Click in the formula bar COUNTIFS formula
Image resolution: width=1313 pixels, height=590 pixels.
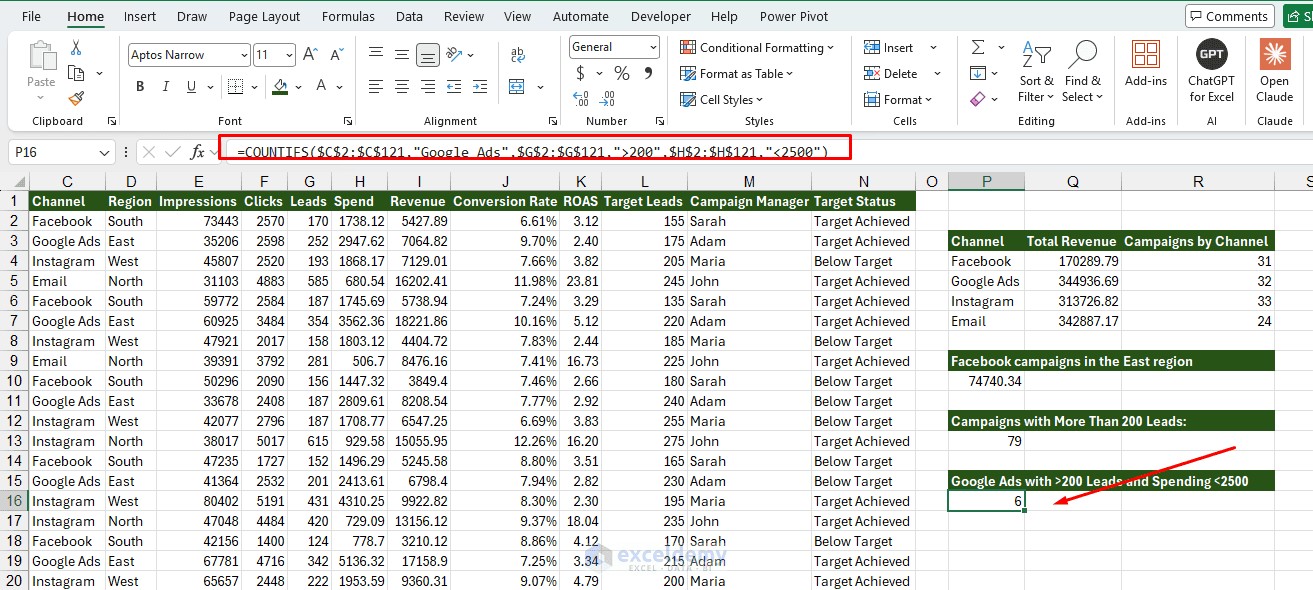534,152
